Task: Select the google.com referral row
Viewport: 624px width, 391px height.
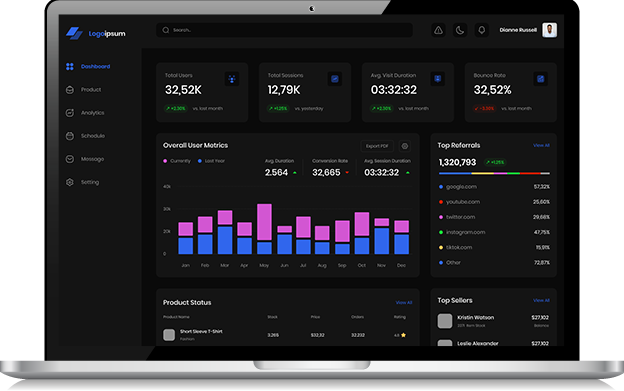Action: pyautogui.click(x=494, y=187)
